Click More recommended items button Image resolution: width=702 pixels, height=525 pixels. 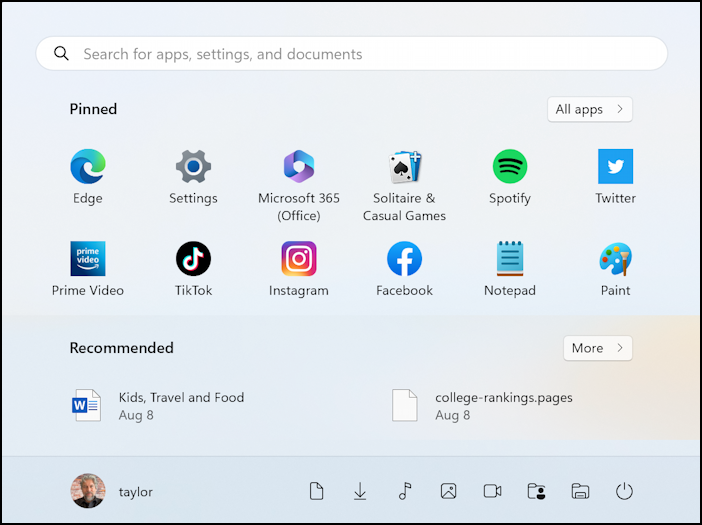click(598, 348)
